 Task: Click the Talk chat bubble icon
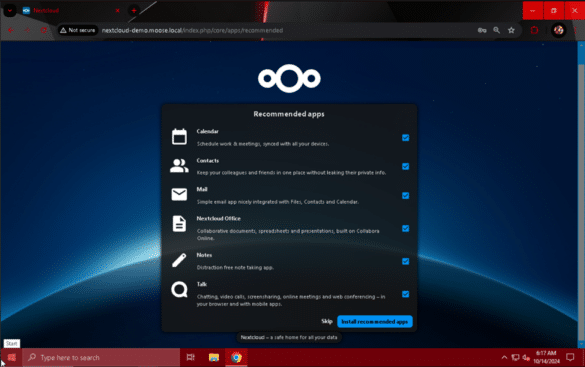pyautogui.click(x=179, y=289)
